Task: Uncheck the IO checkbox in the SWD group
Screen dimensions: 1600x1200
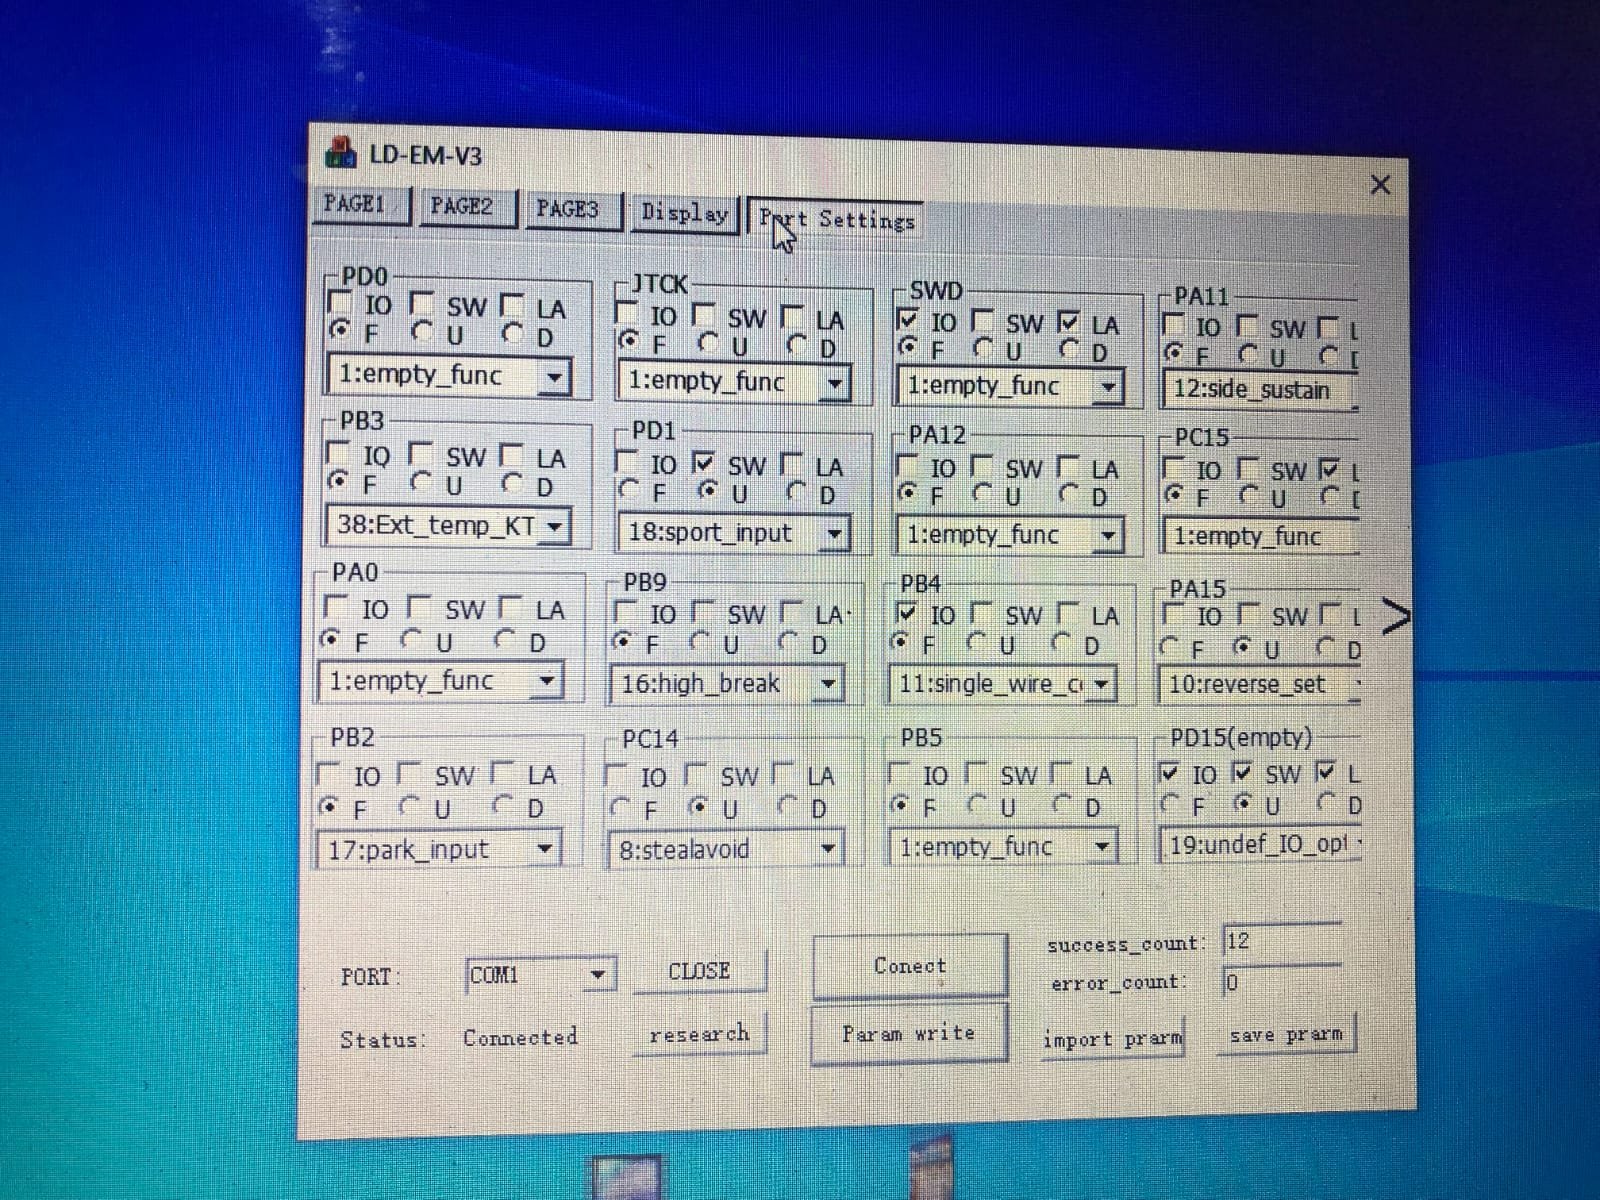Action: point(906,322)
